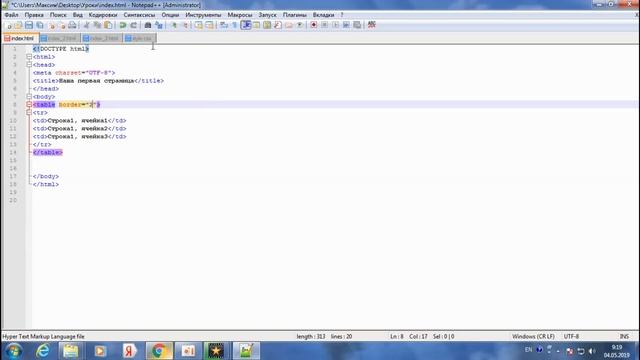Click the Zoom In toolbar icon
The height and width of the screenshot is (360, 640).
coord(174,25)
